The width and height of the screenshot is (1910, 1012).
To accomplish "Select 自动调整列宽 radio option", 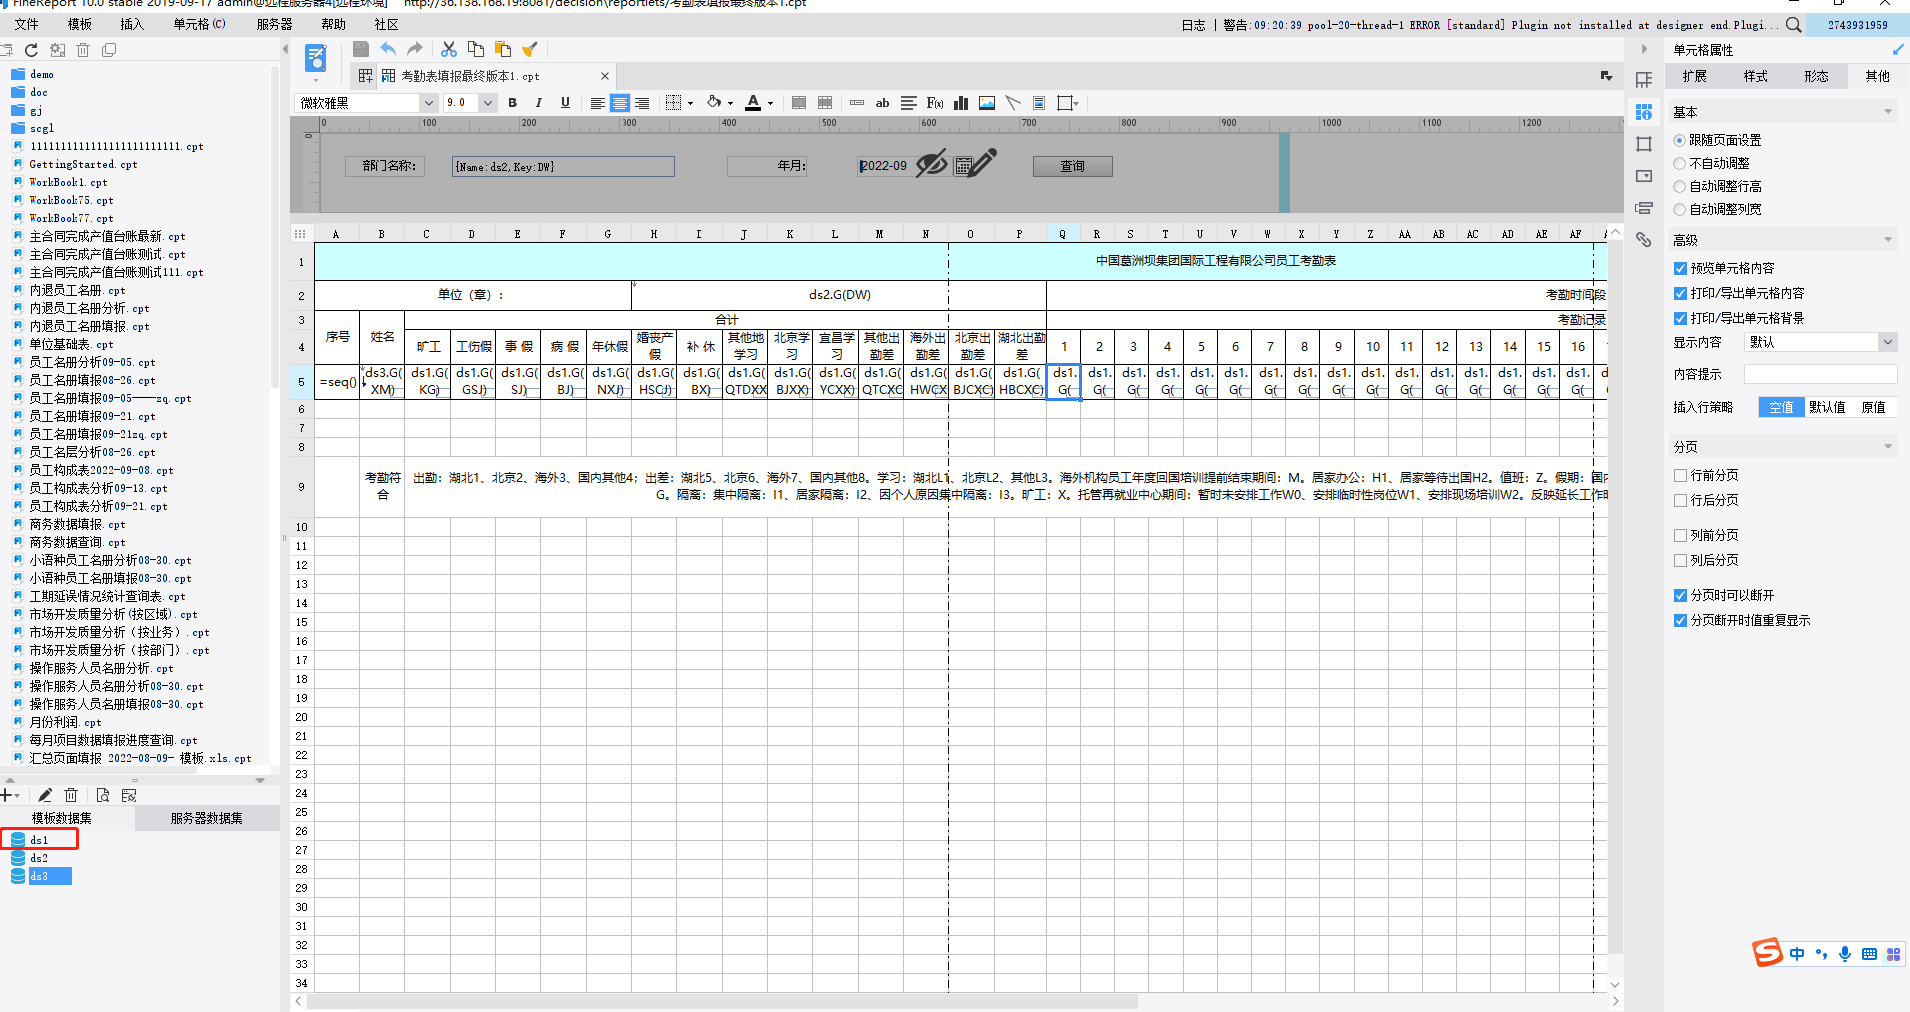I will 1680,209.
